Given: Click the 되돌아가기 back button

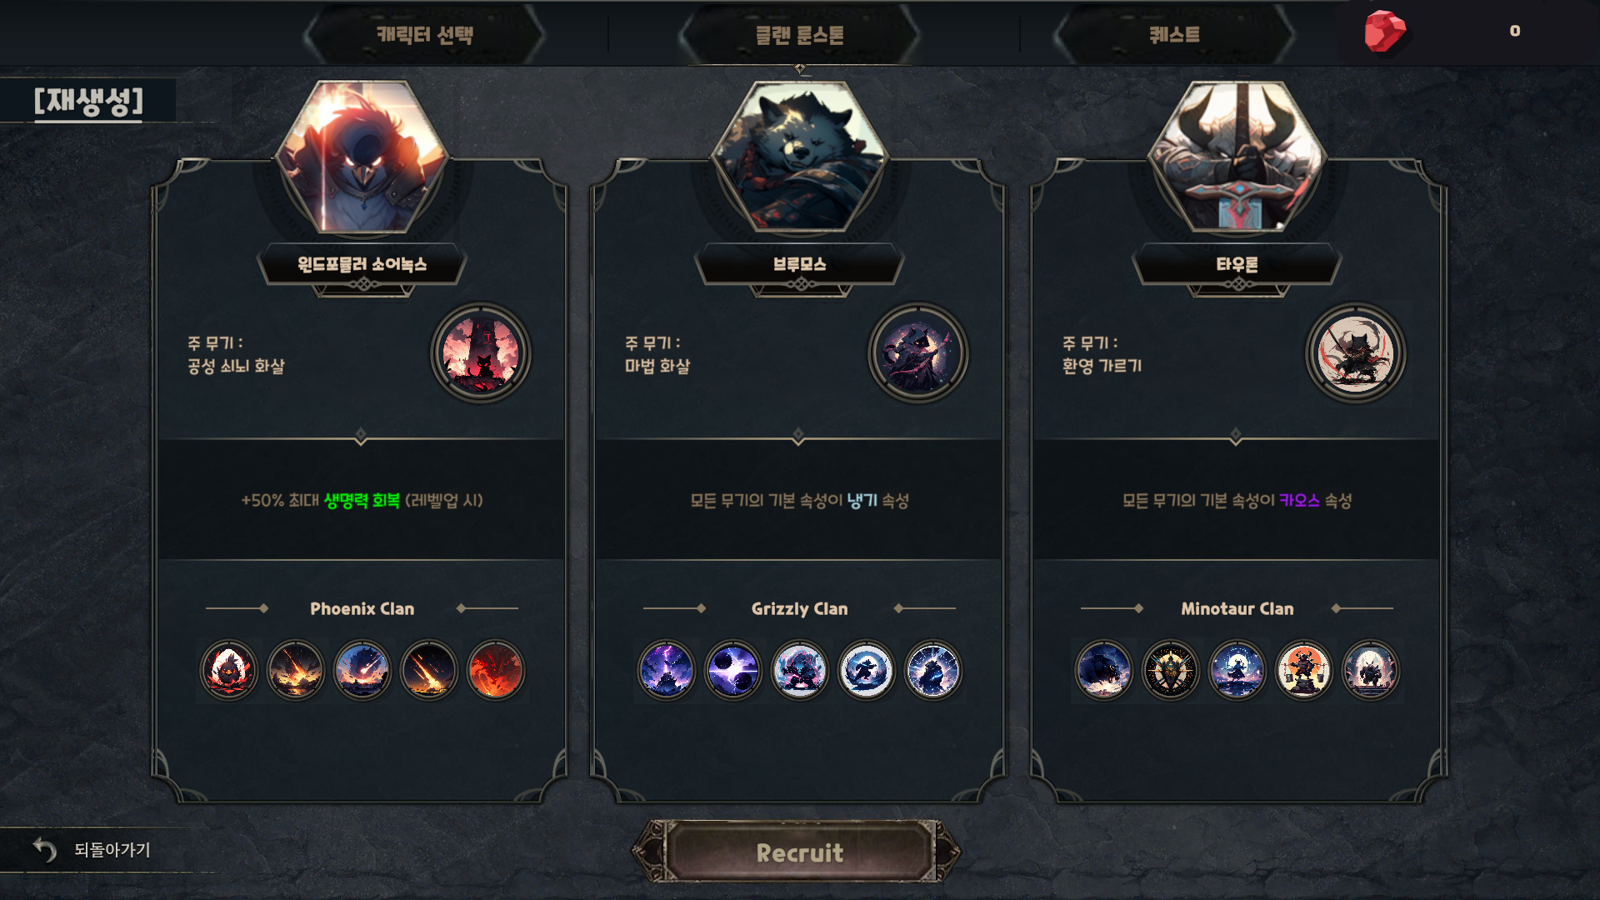Looking at the screenshot, I should [92, 850].
